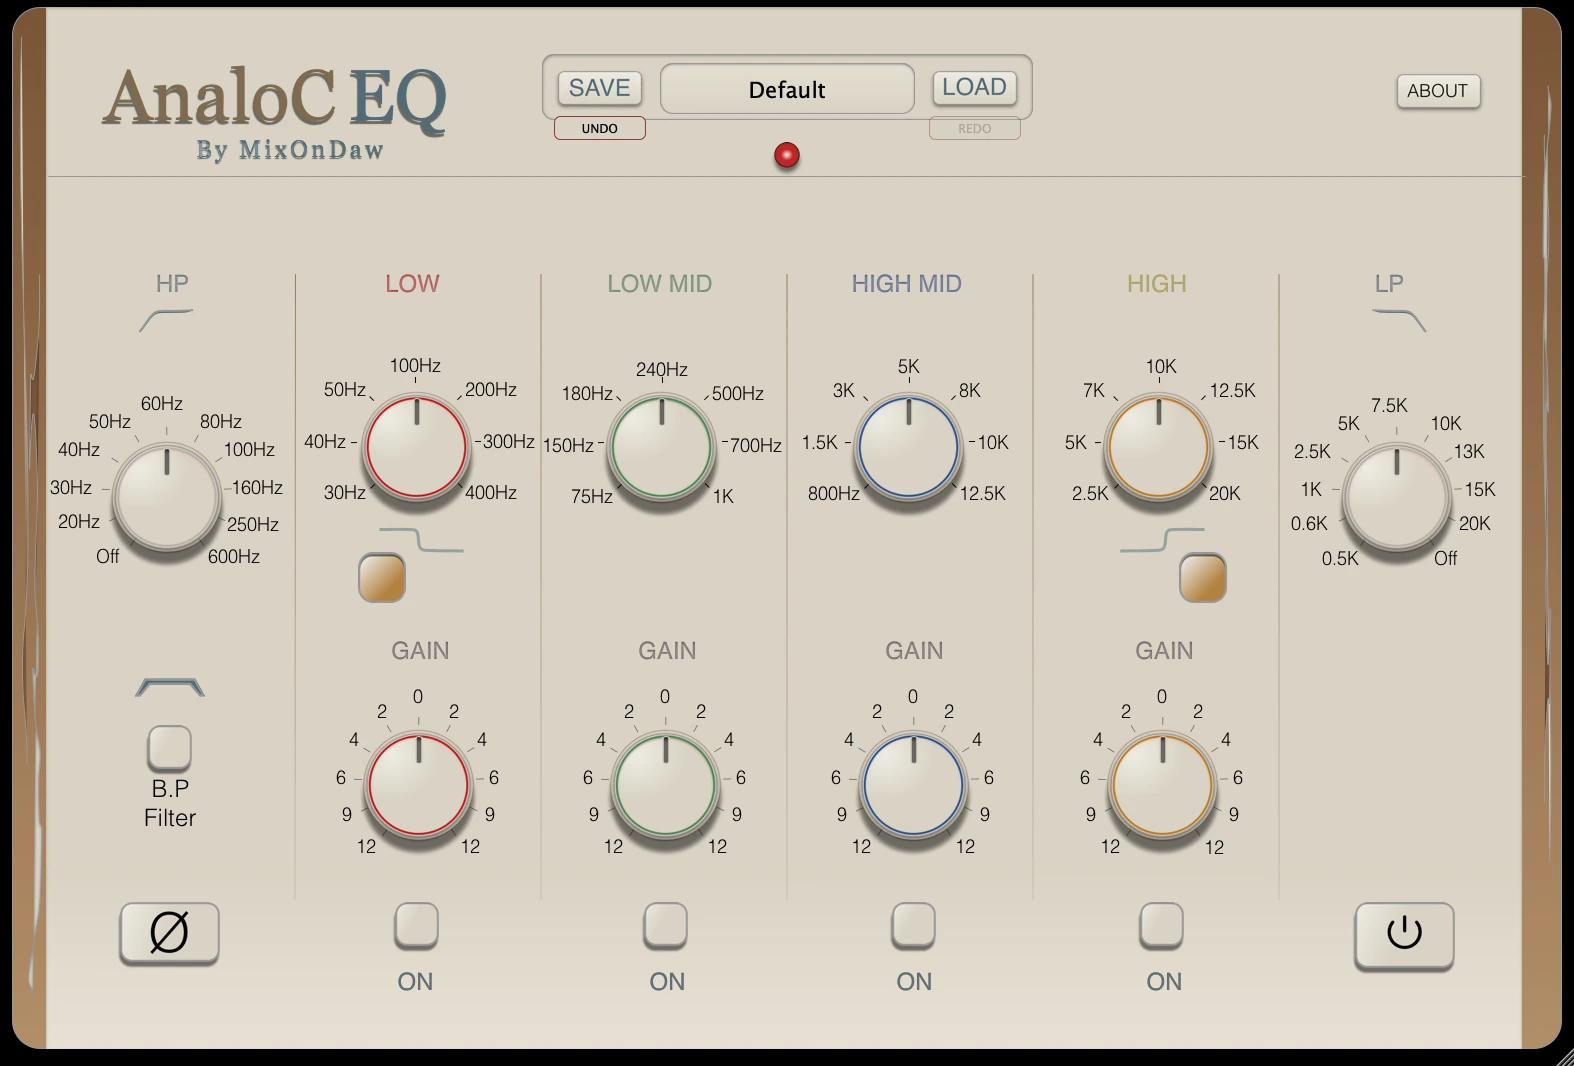Click the SAVE preset button
This screenshot has width=1574, height=1066.
pos(600,88)
